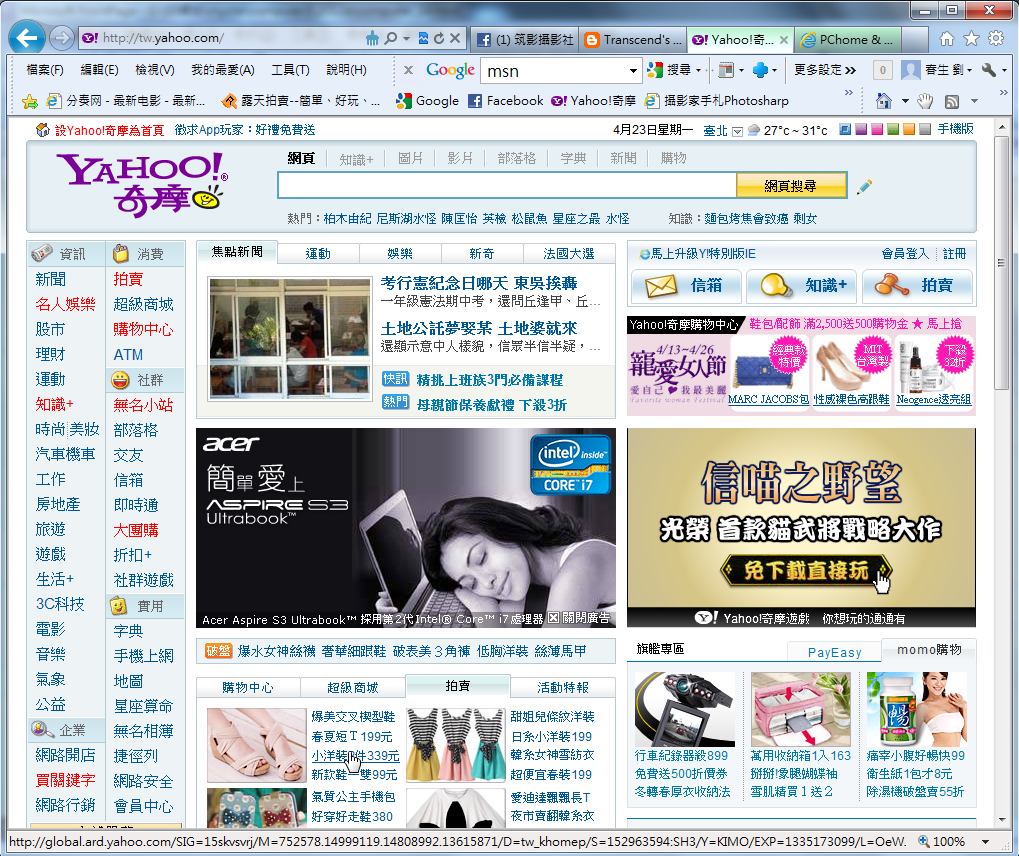This screenshot has width=1019, height=856.
Task: Select the green theme color swatch
Action: (x=893, y=129)
